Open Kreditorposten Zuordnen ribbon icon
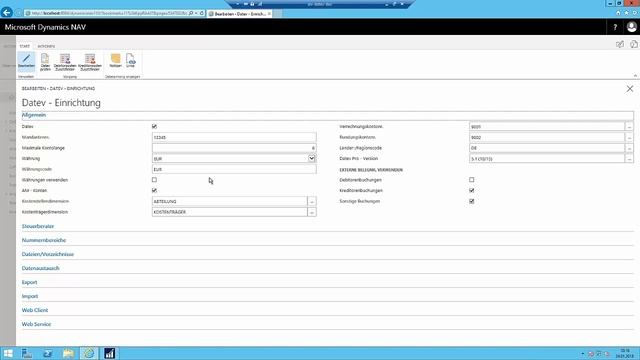This screenshot has height=360, width=640. pyautogui.click(x=90, y=62)
